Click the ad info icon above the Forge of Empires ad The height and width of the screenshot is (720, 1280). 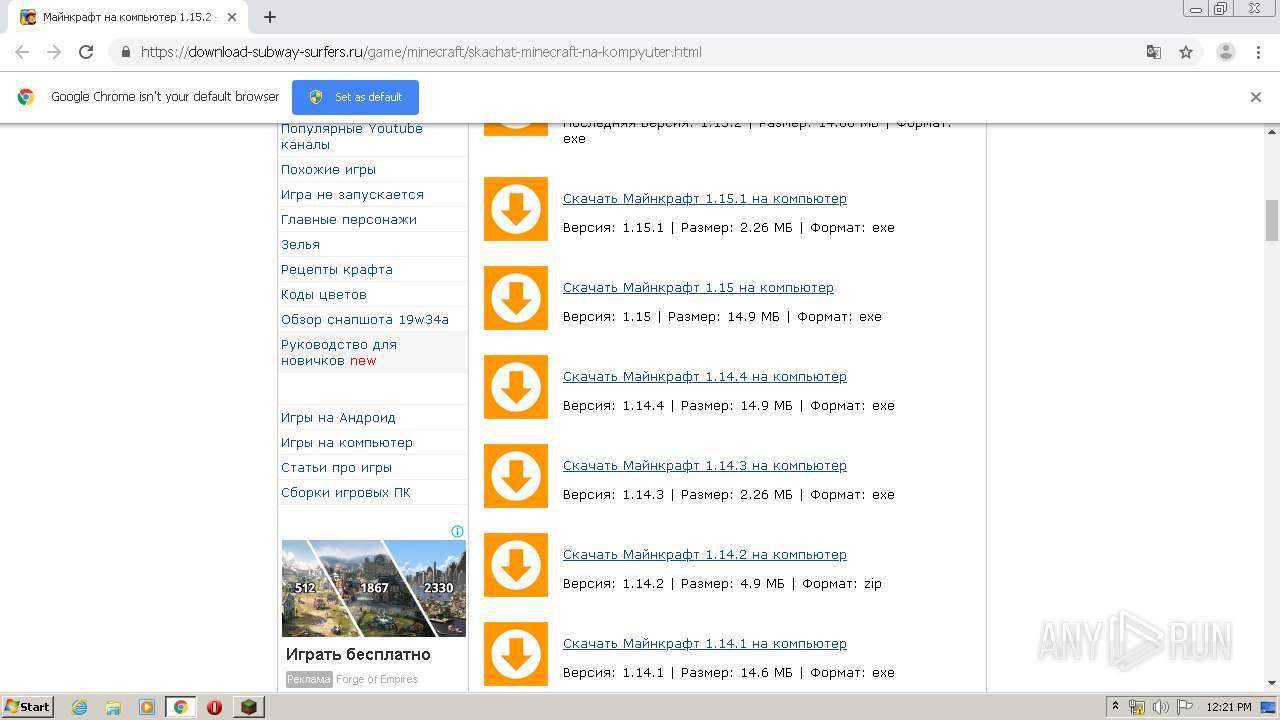[458, 531]
